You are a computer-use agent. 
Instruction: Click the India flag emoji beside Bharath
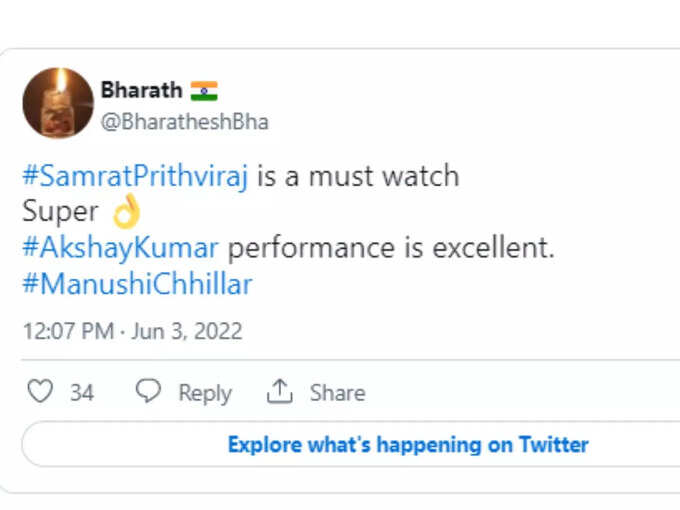[204, 91]
